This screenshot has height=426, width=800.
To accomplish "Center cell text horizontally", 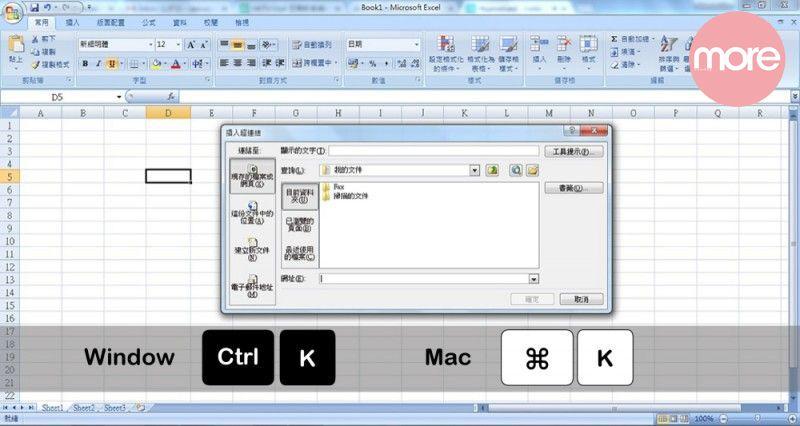I will click(237, 63).
